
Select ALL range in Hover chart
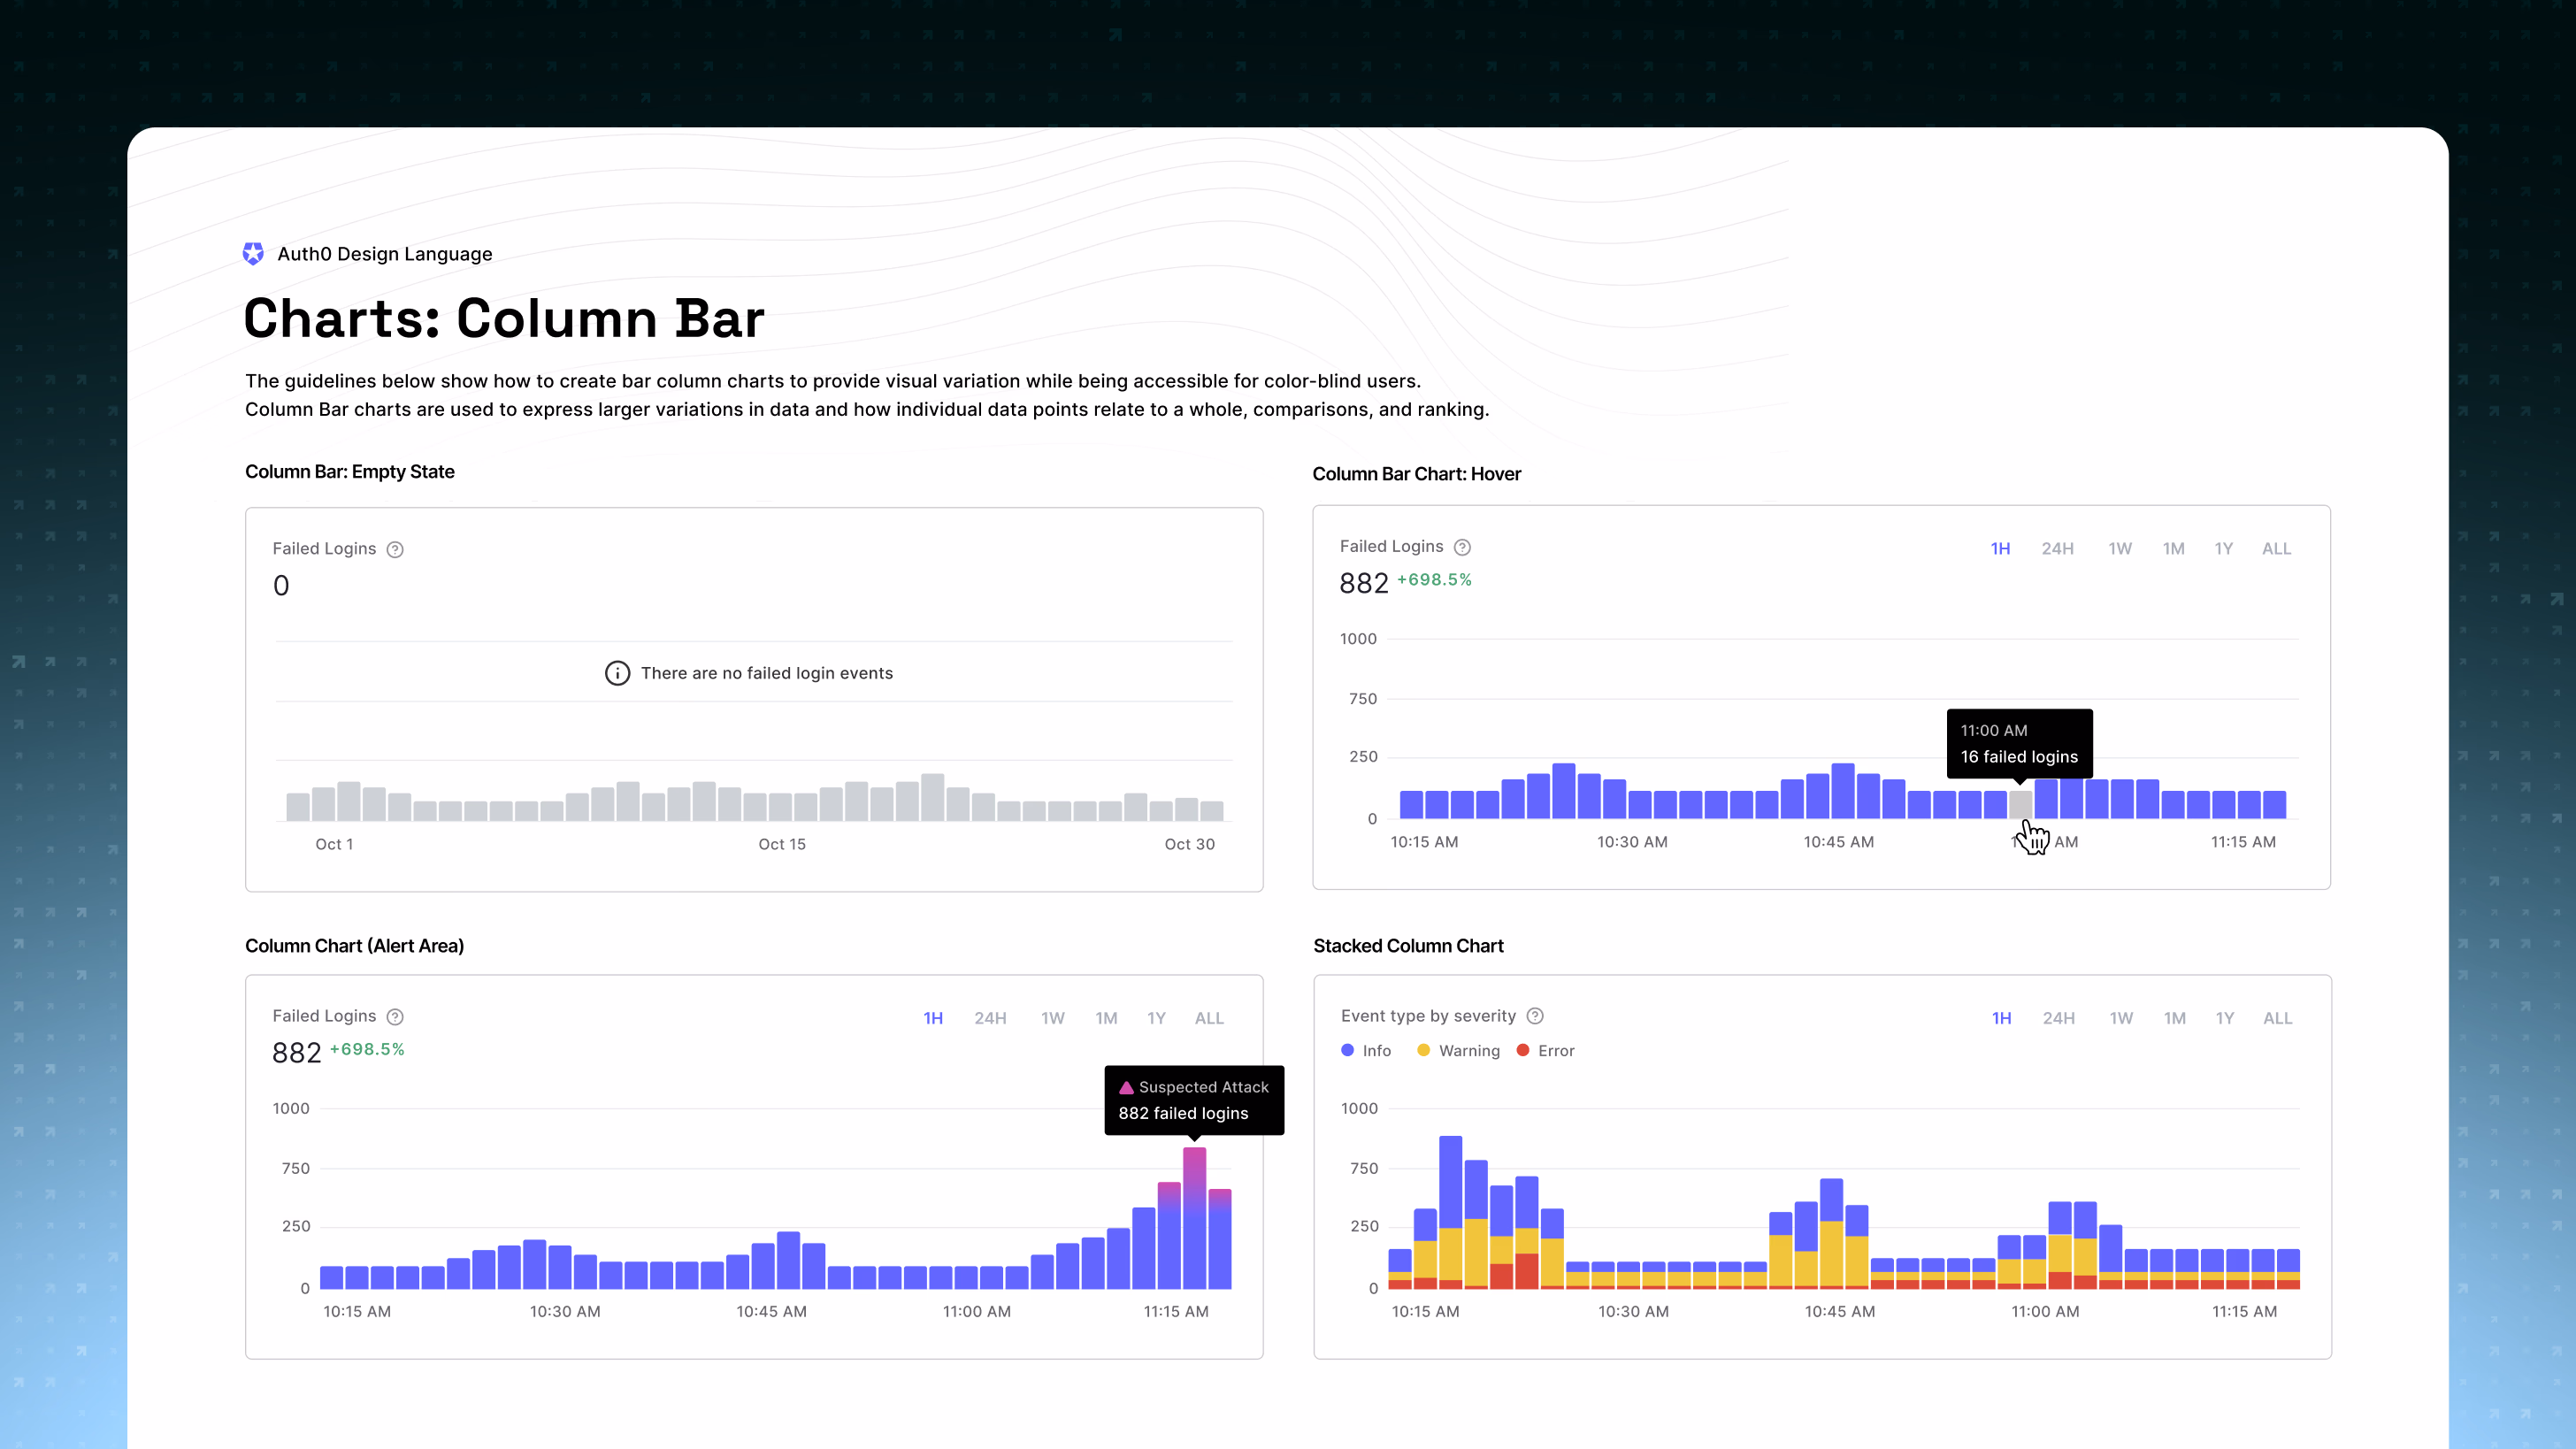coord(2276,549)
